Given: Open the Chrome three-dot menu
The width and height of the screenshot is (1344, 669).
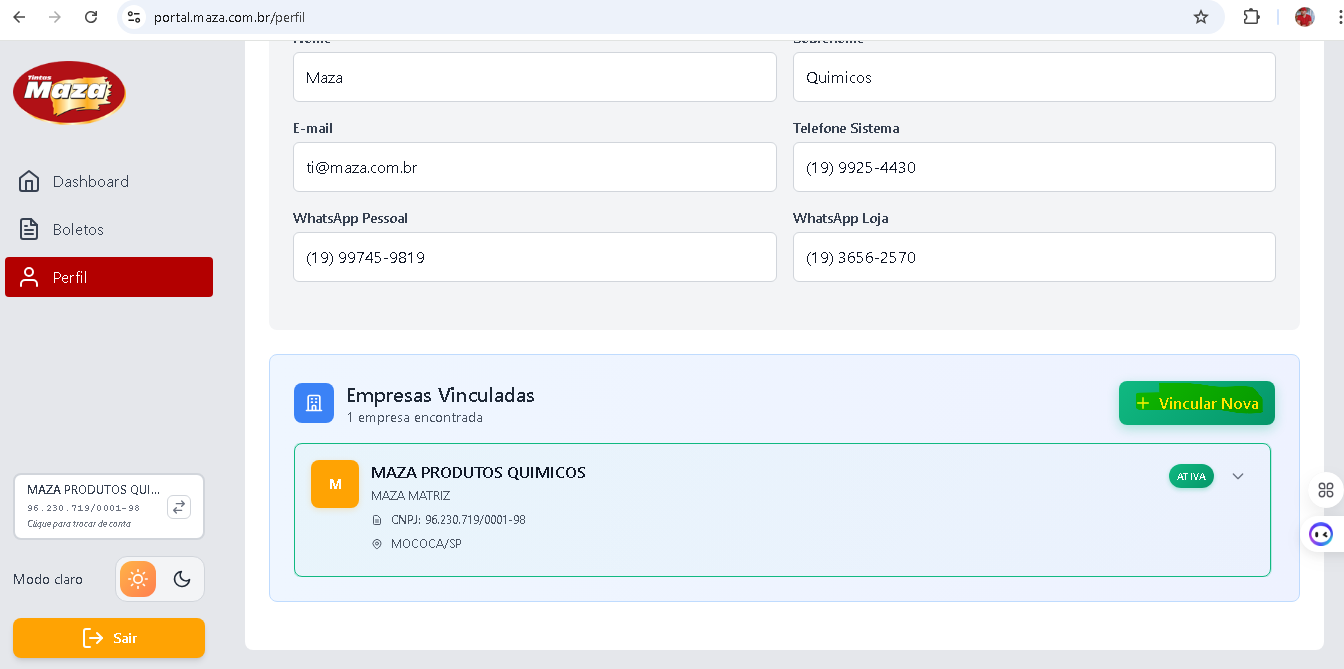Looking at the screenshot, I should [1336, 17].
